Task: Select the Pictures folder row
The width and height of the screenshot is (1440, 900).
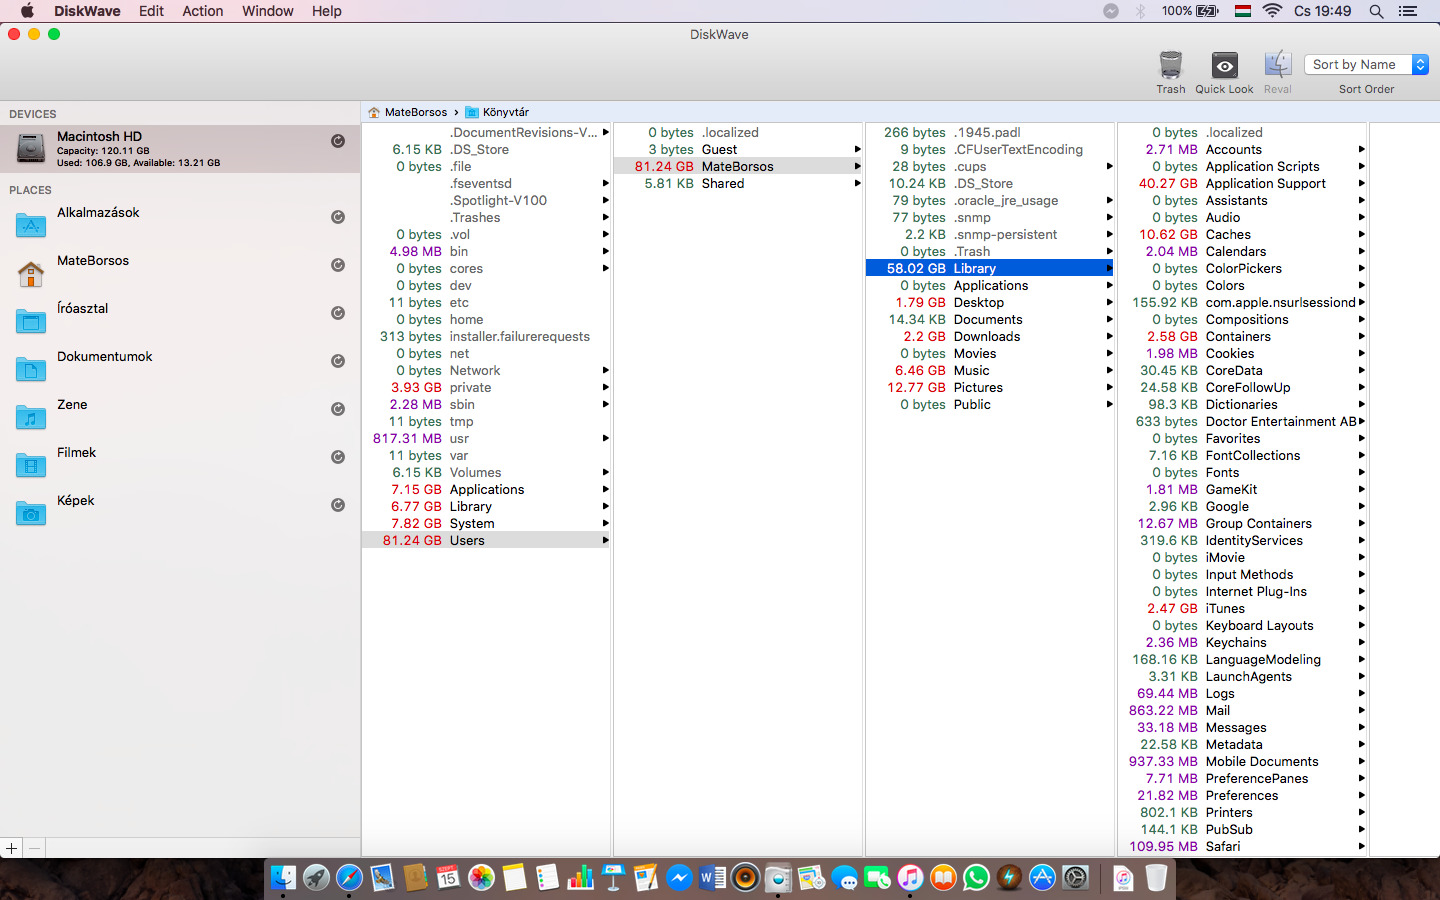Action: tap(977, 388)
